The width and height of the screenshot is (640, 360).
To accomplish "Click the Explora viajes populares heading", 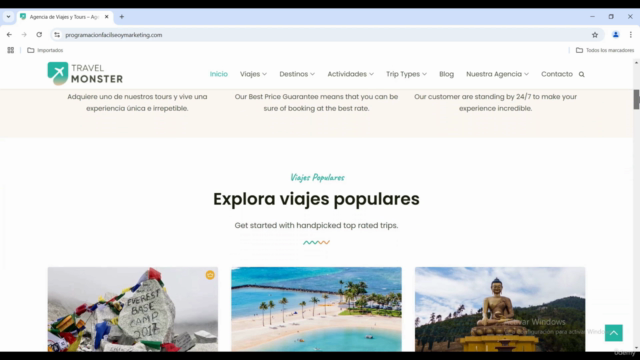I will [x=316, y=199].
